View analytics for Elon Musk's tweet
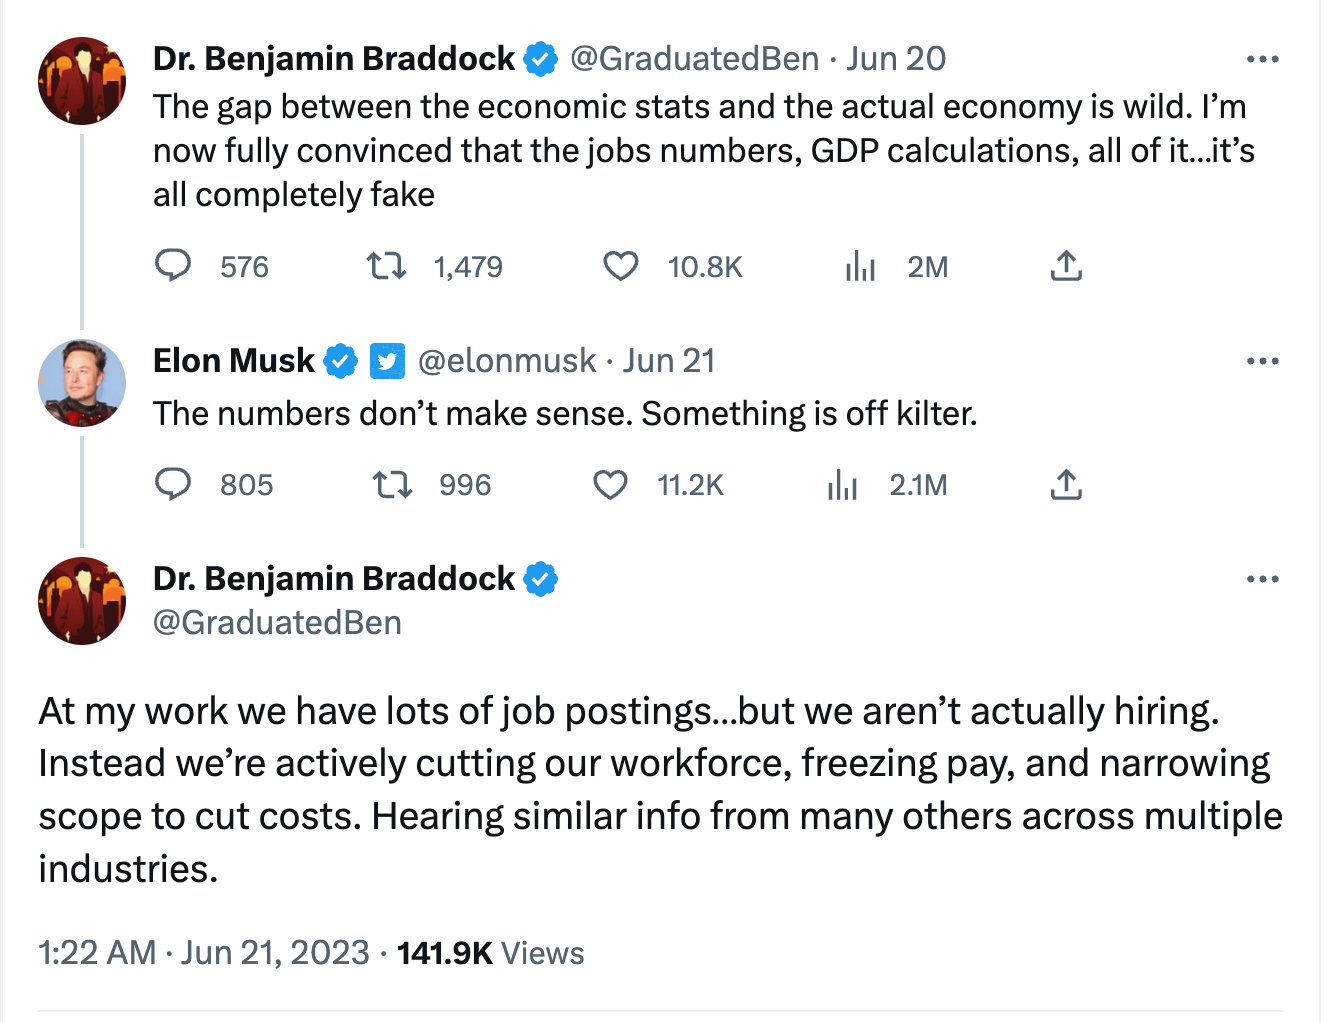This screenshot has width=1330, height=1022. pos(842,485)
